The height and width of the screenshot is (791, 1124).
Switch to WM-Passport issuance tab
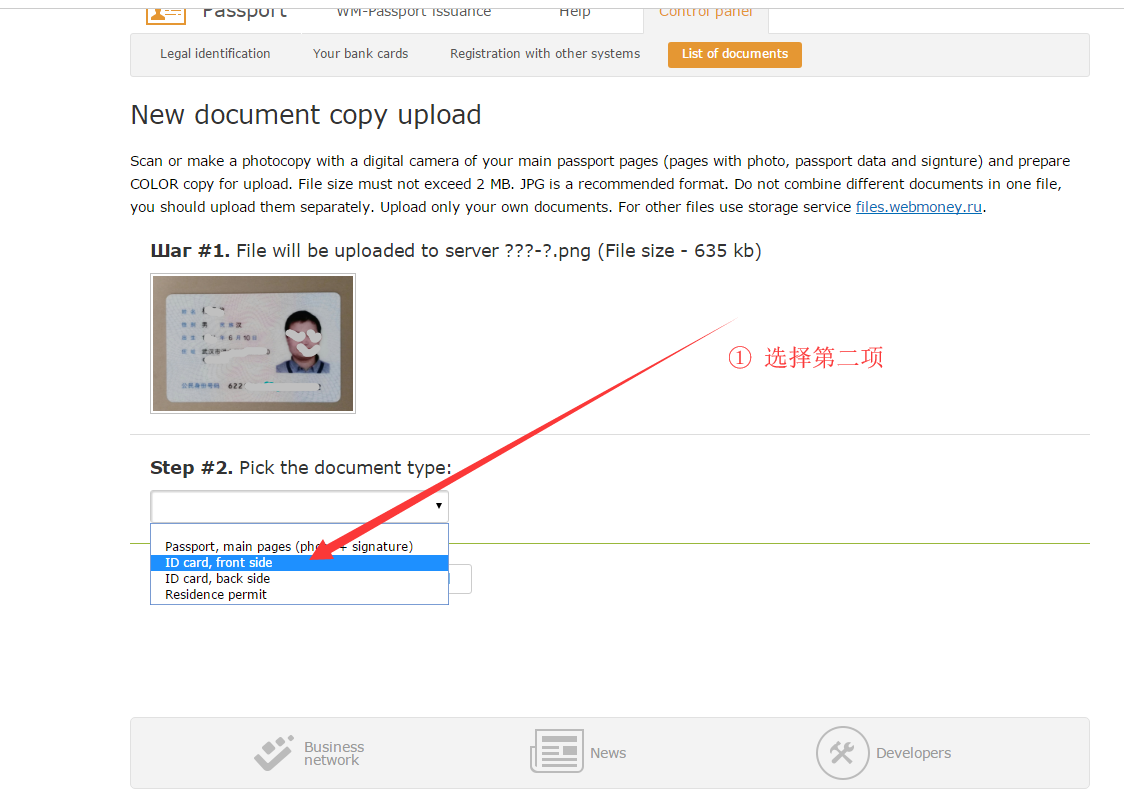(x=413, y=12)
